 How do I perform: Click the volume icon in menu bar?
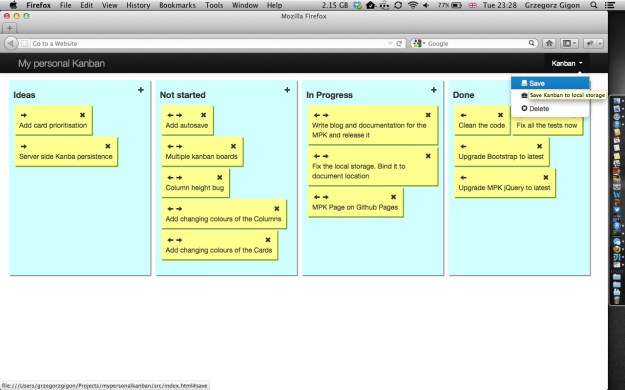(426, 5)
